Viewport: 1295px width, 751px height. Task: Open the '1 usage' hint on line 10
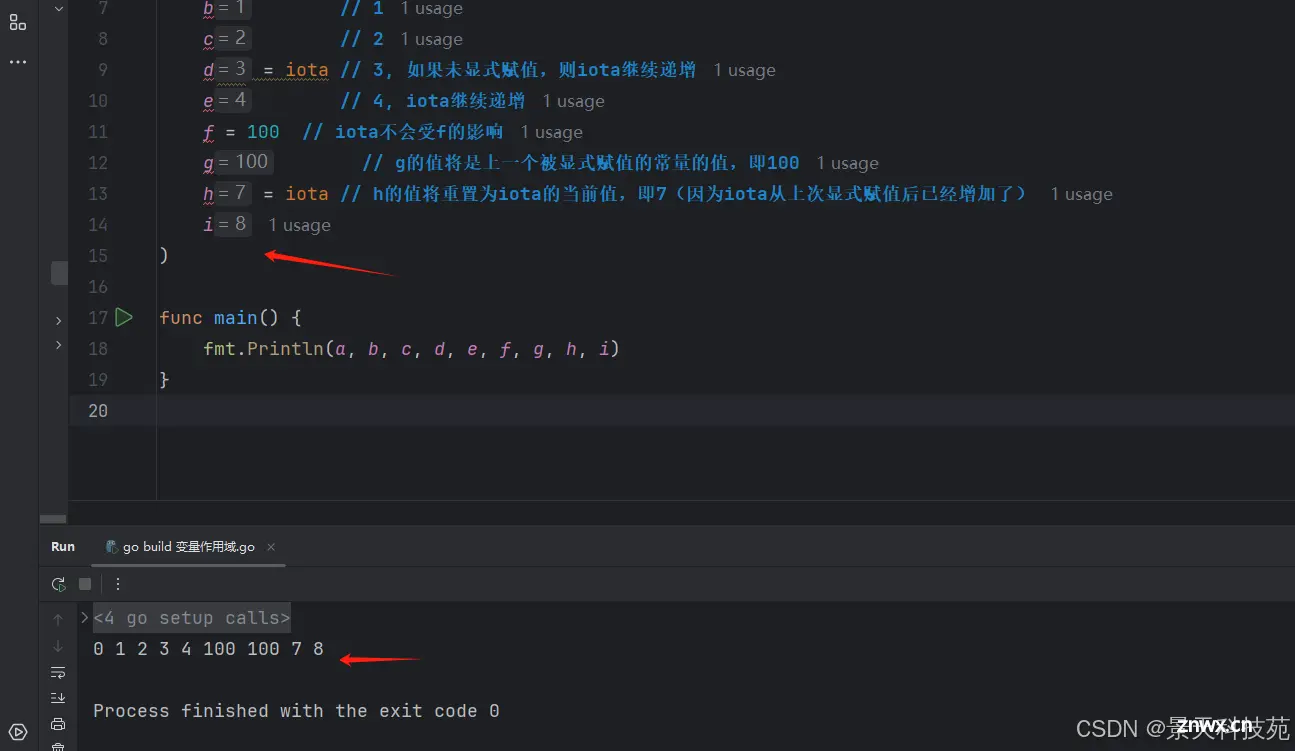[x=573, y=101]
